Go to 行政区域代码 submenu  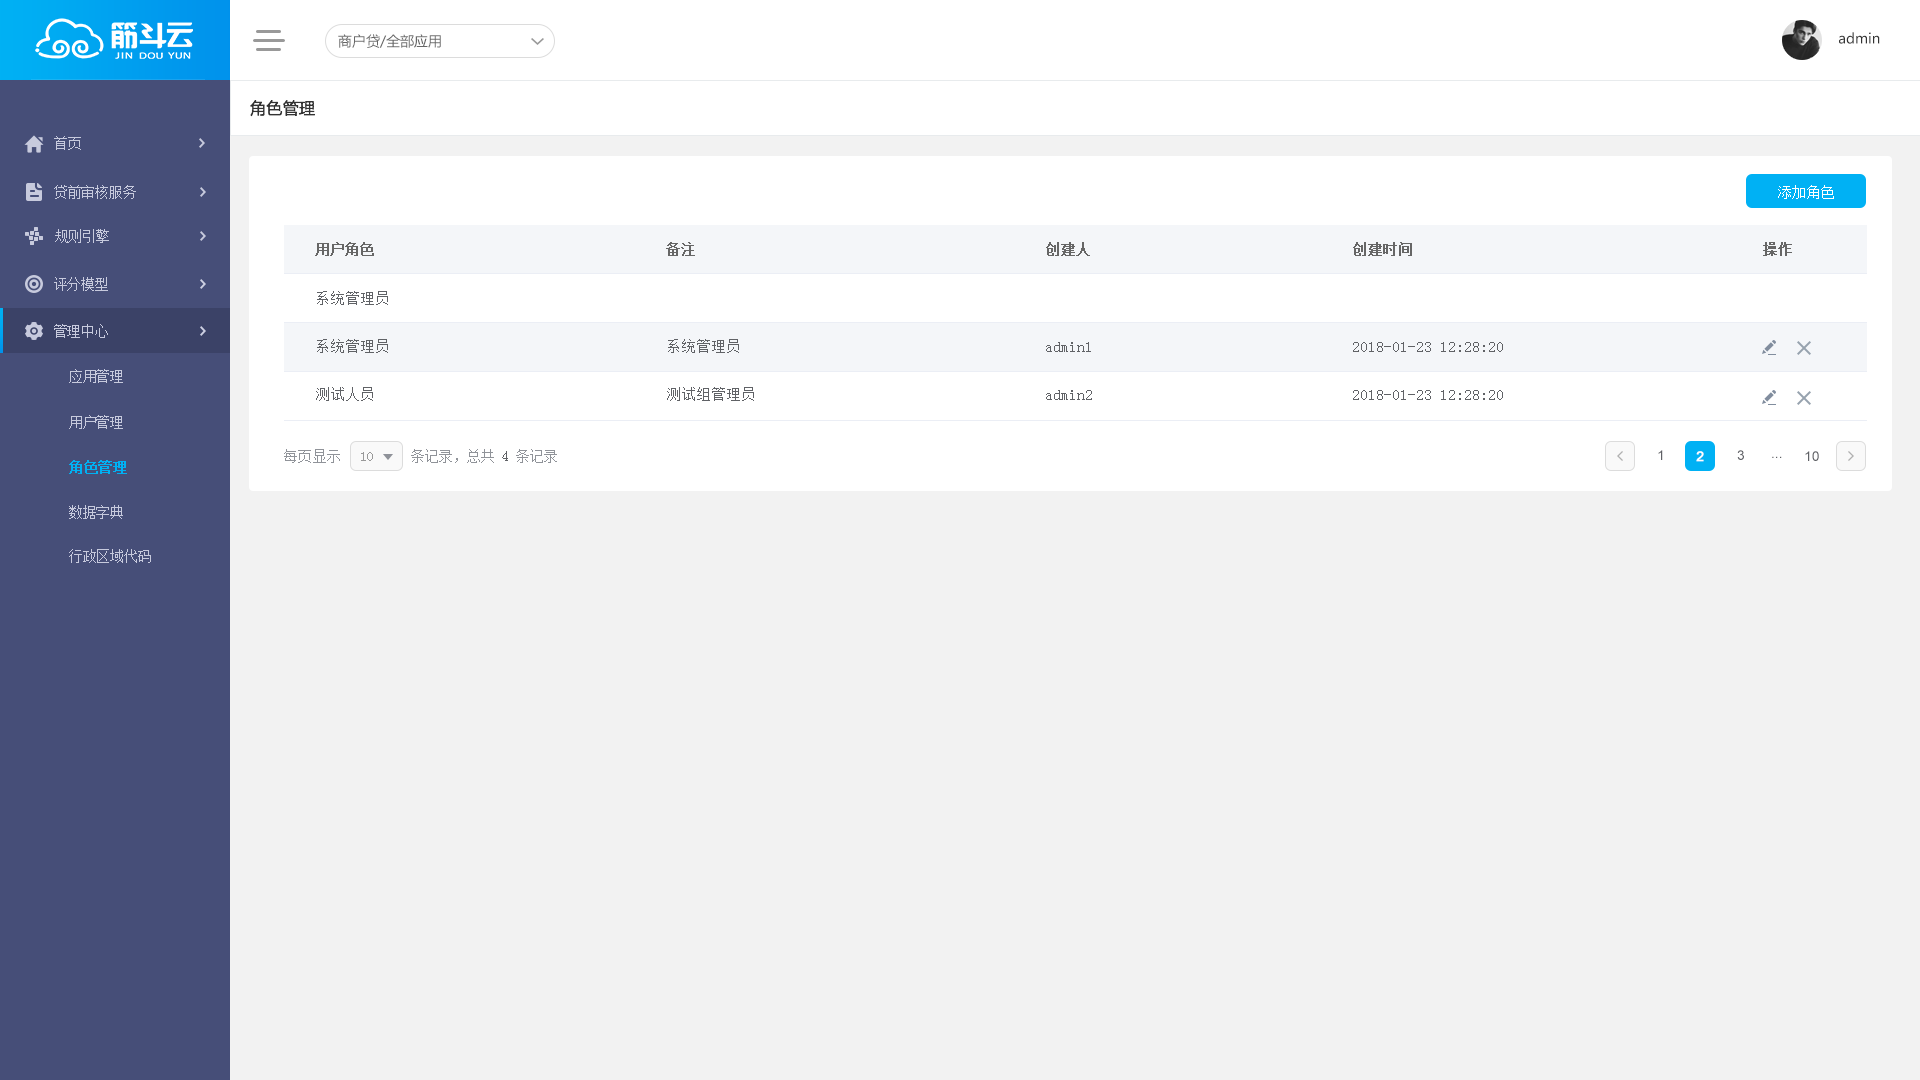tap(110, 557)
